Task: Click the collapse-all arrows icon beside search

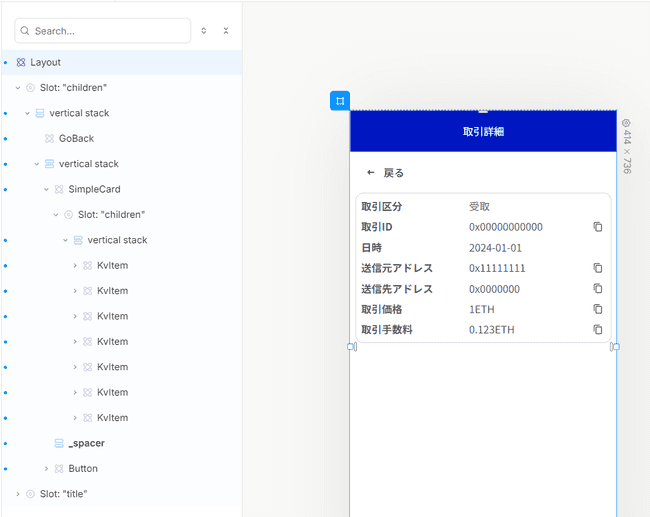Action: pyautogui.click(x=226, y=31)
